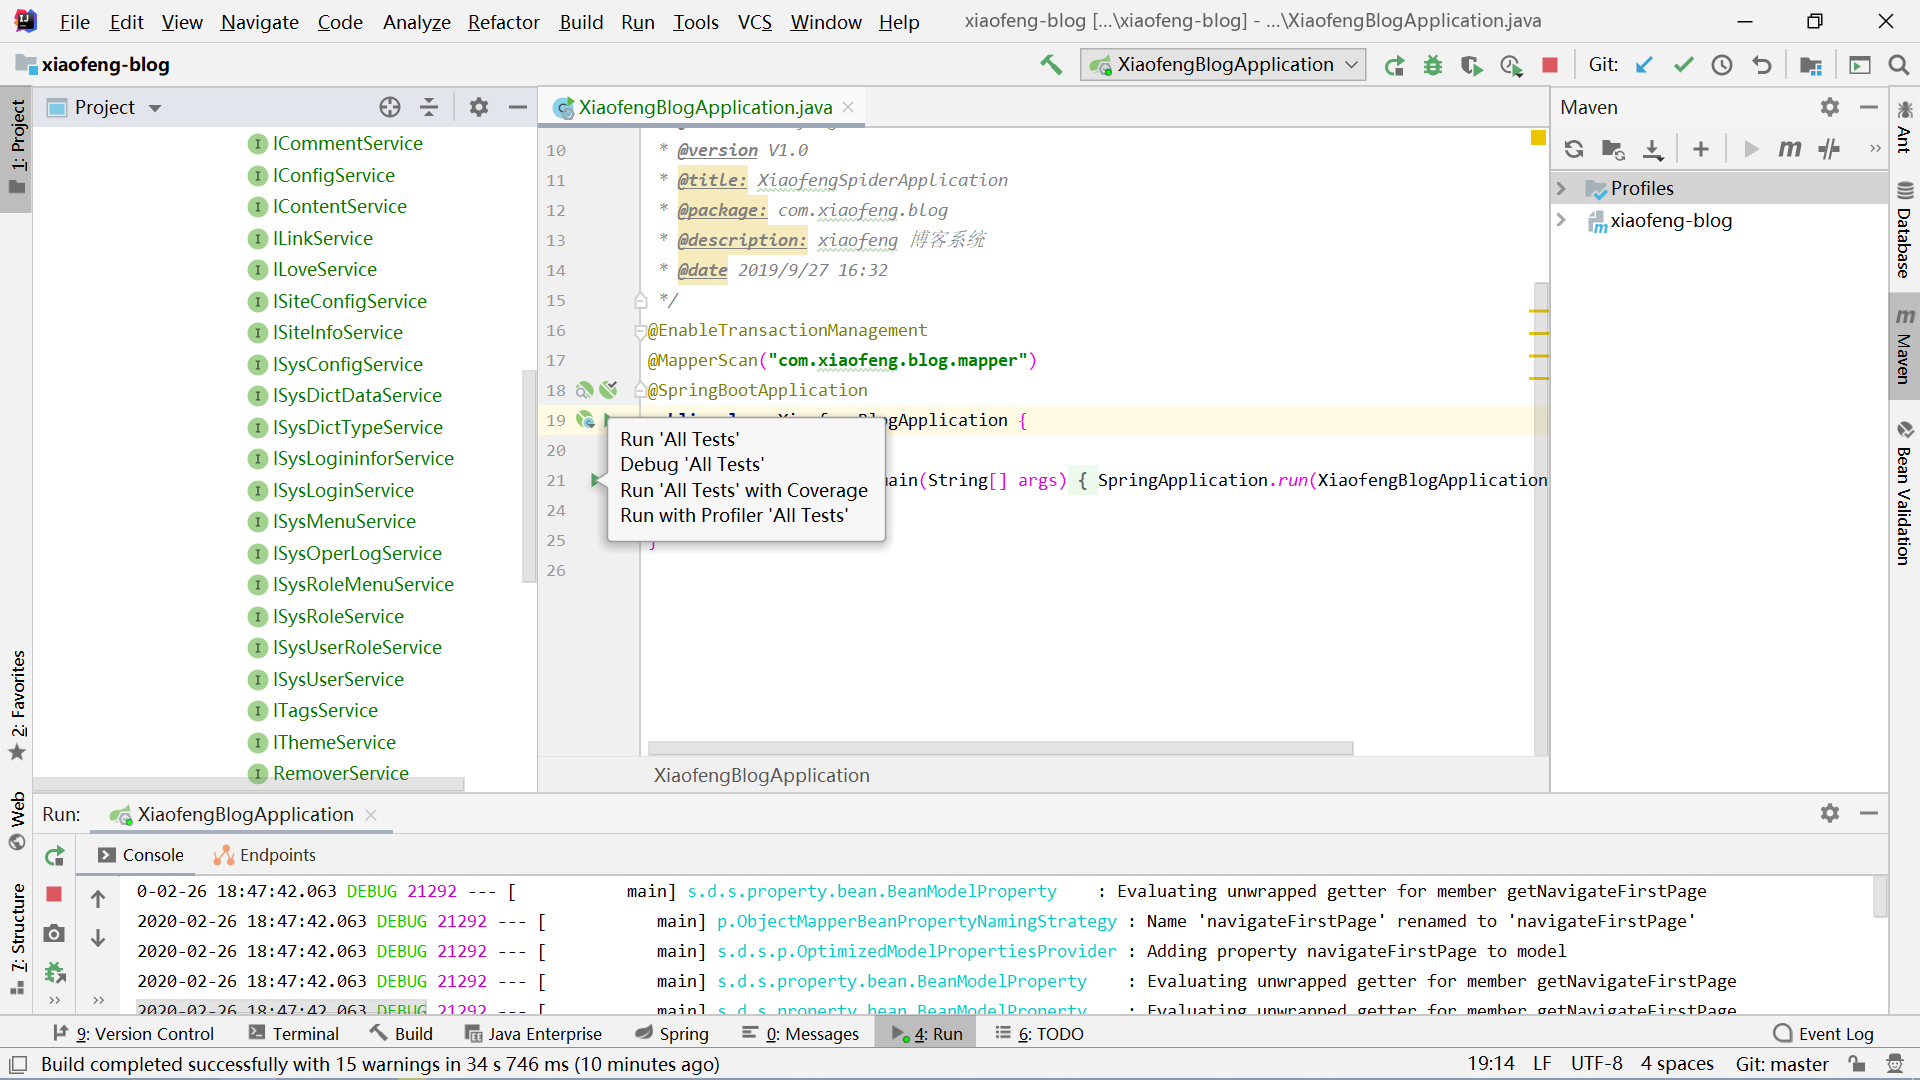Click editor horizontal scrollbar
This screenshot has height=1080, width=1920.
1000,748
